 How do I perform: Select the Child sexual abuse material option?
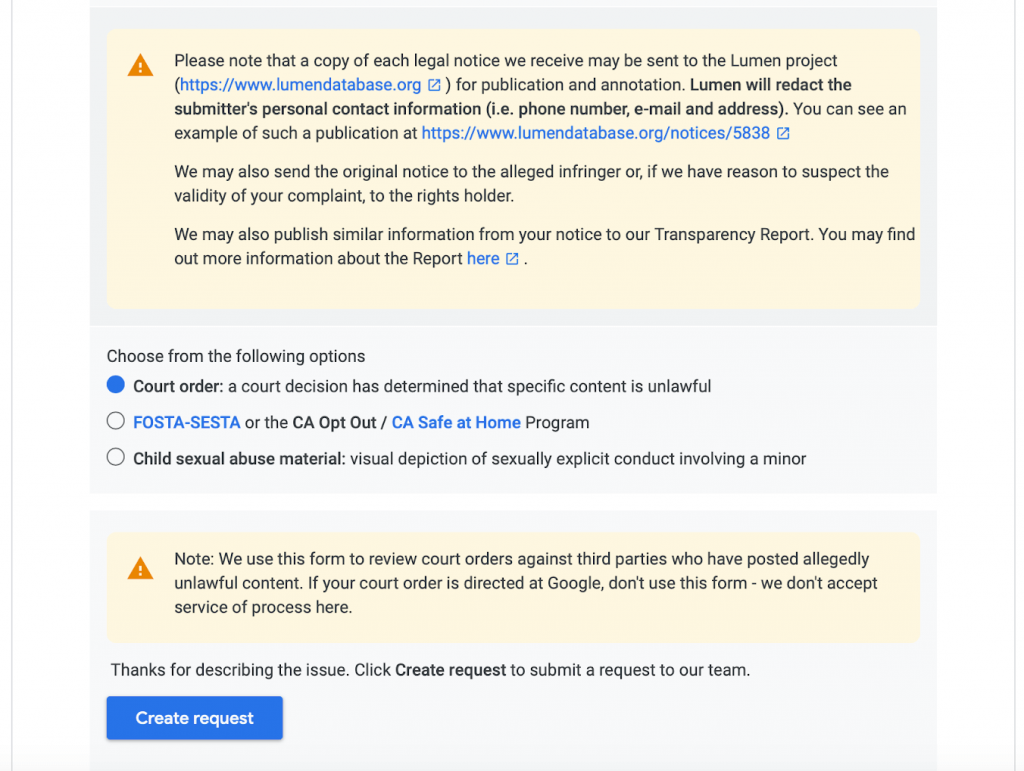tap(115, 457)
